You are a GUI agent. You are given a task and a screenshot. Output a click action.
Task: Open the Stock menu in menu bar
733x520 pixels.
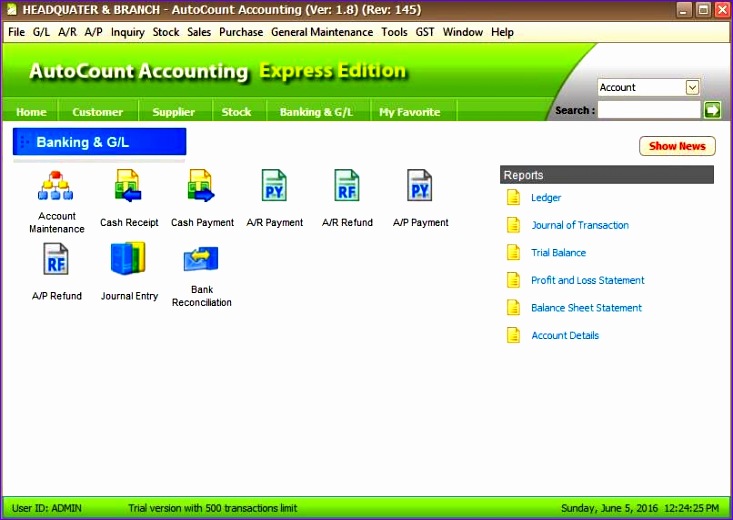(166, 32)
